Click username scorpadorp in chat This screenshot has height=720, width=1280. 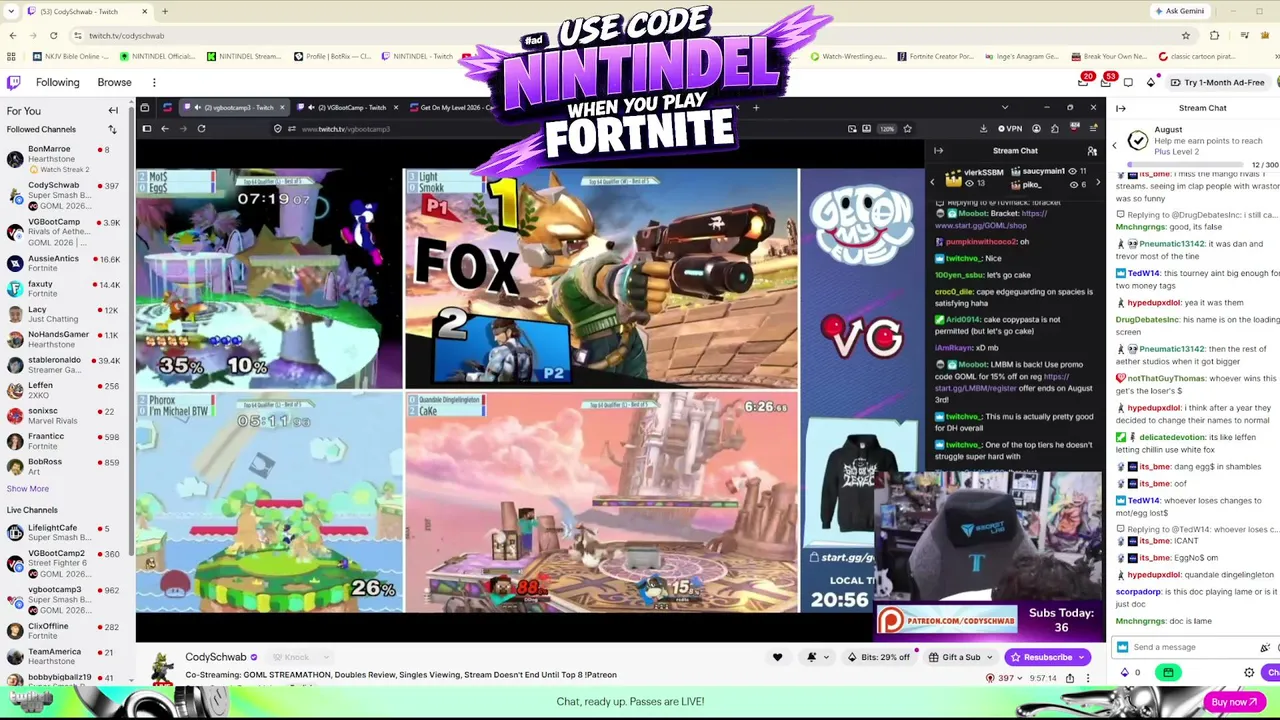click(x=1139, y=591)
